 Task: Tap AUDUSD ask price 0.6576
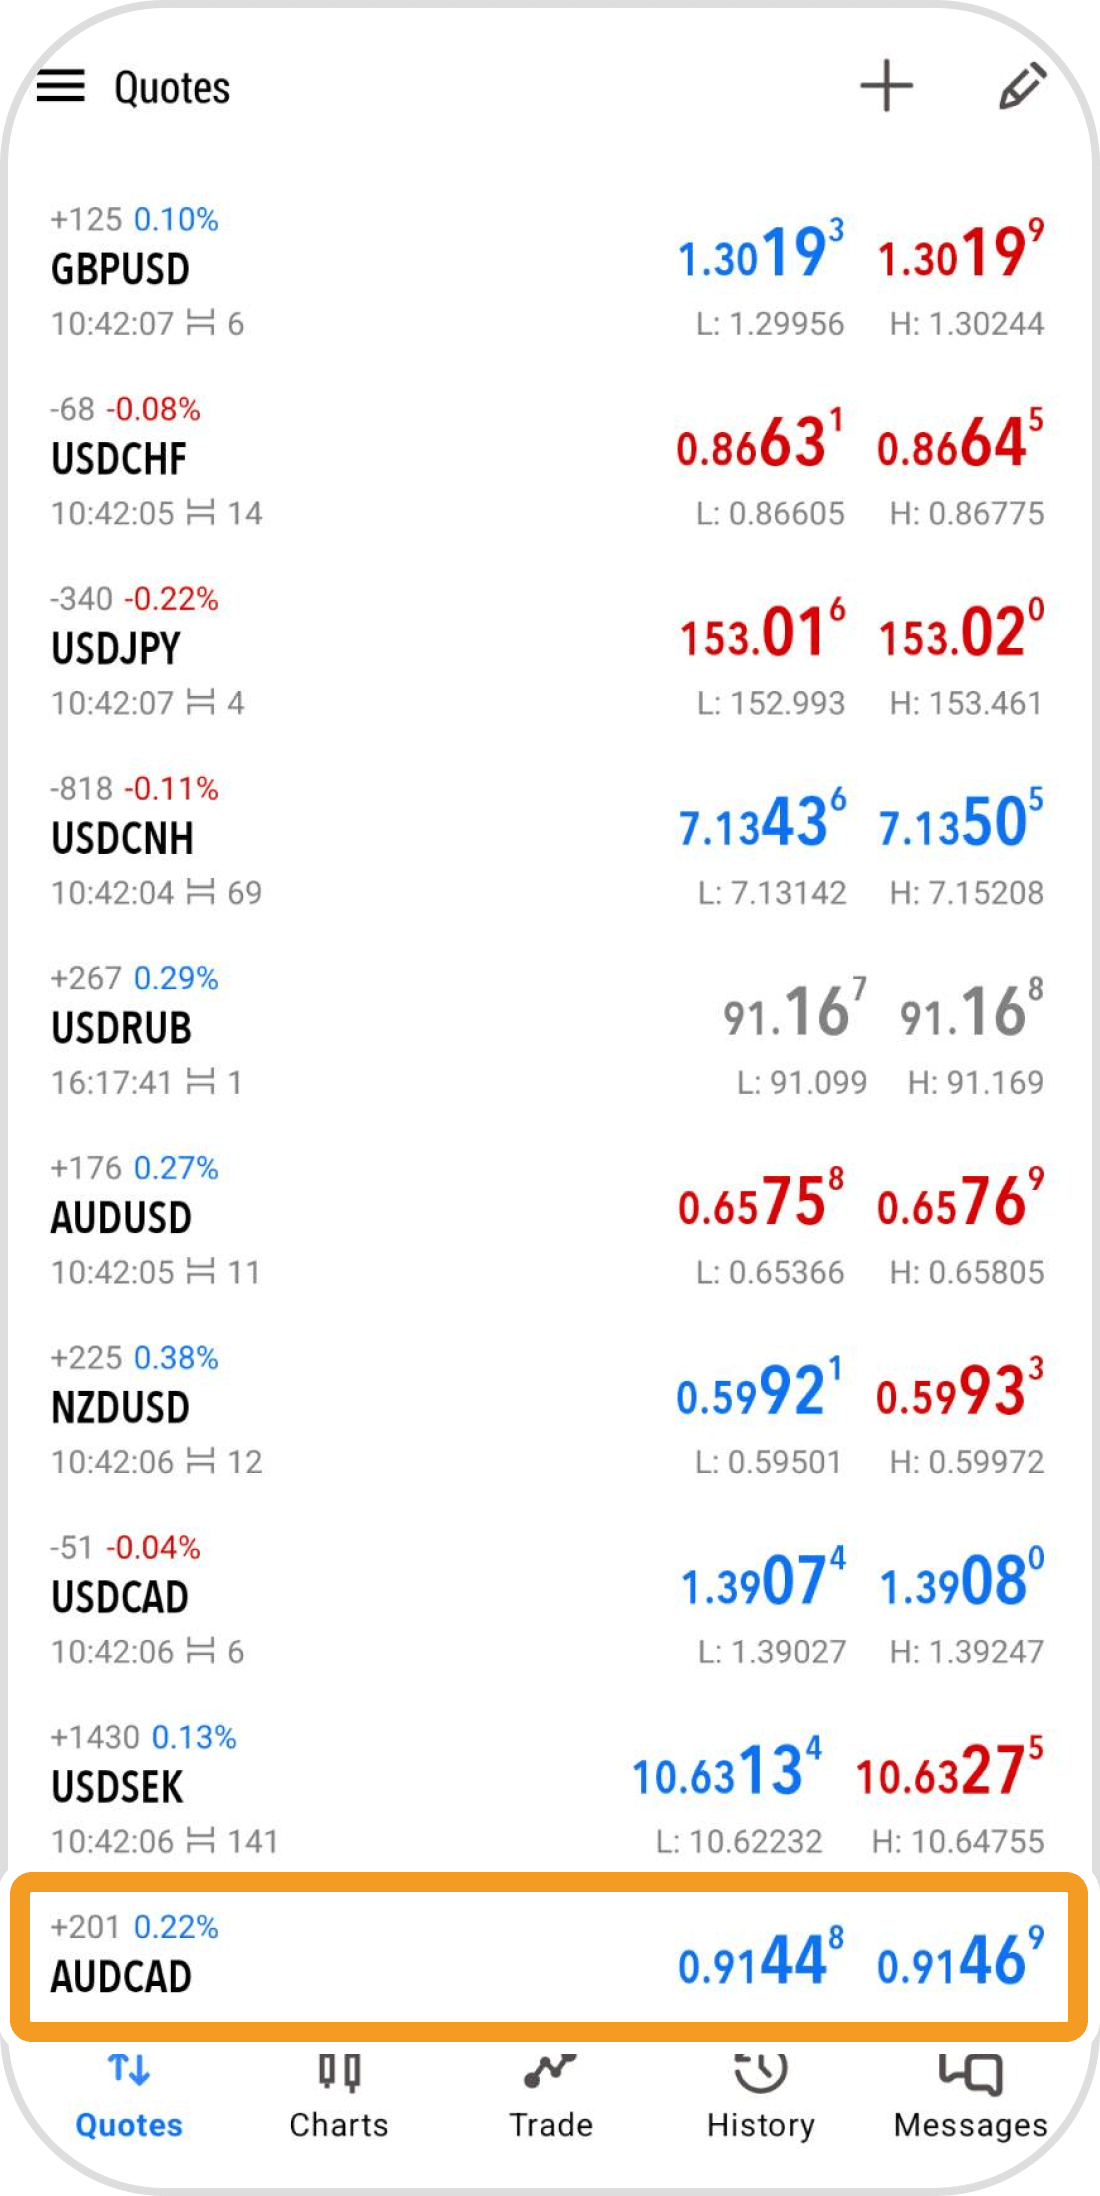961,1200
